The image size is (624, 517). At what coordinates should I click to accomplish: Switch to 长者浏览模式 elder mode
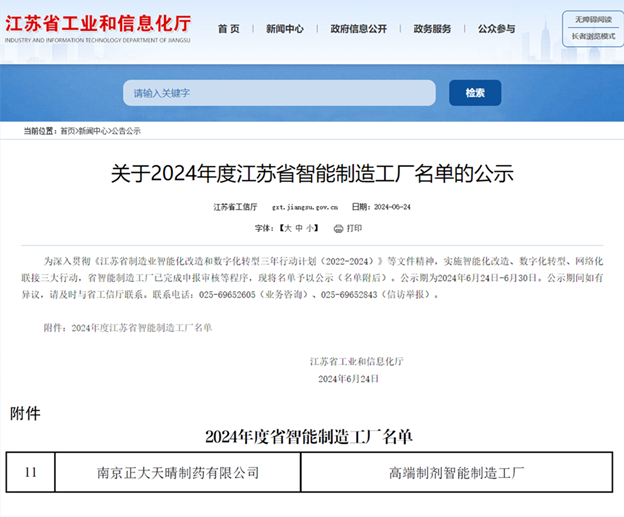[591, 37]
